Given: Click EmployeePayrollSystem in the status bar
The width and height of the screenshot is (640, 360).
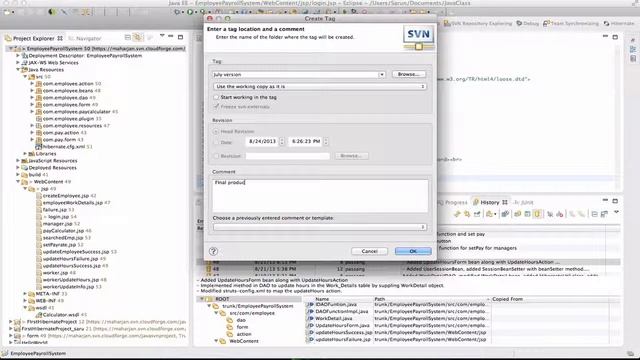Looking at the screenshot, I should [x=38, y=353].
